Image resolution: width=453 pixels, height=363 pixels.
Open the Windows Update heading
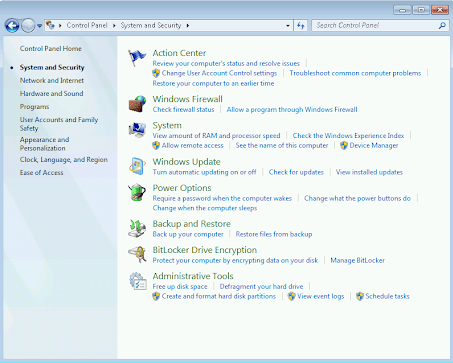click(186, 162)
